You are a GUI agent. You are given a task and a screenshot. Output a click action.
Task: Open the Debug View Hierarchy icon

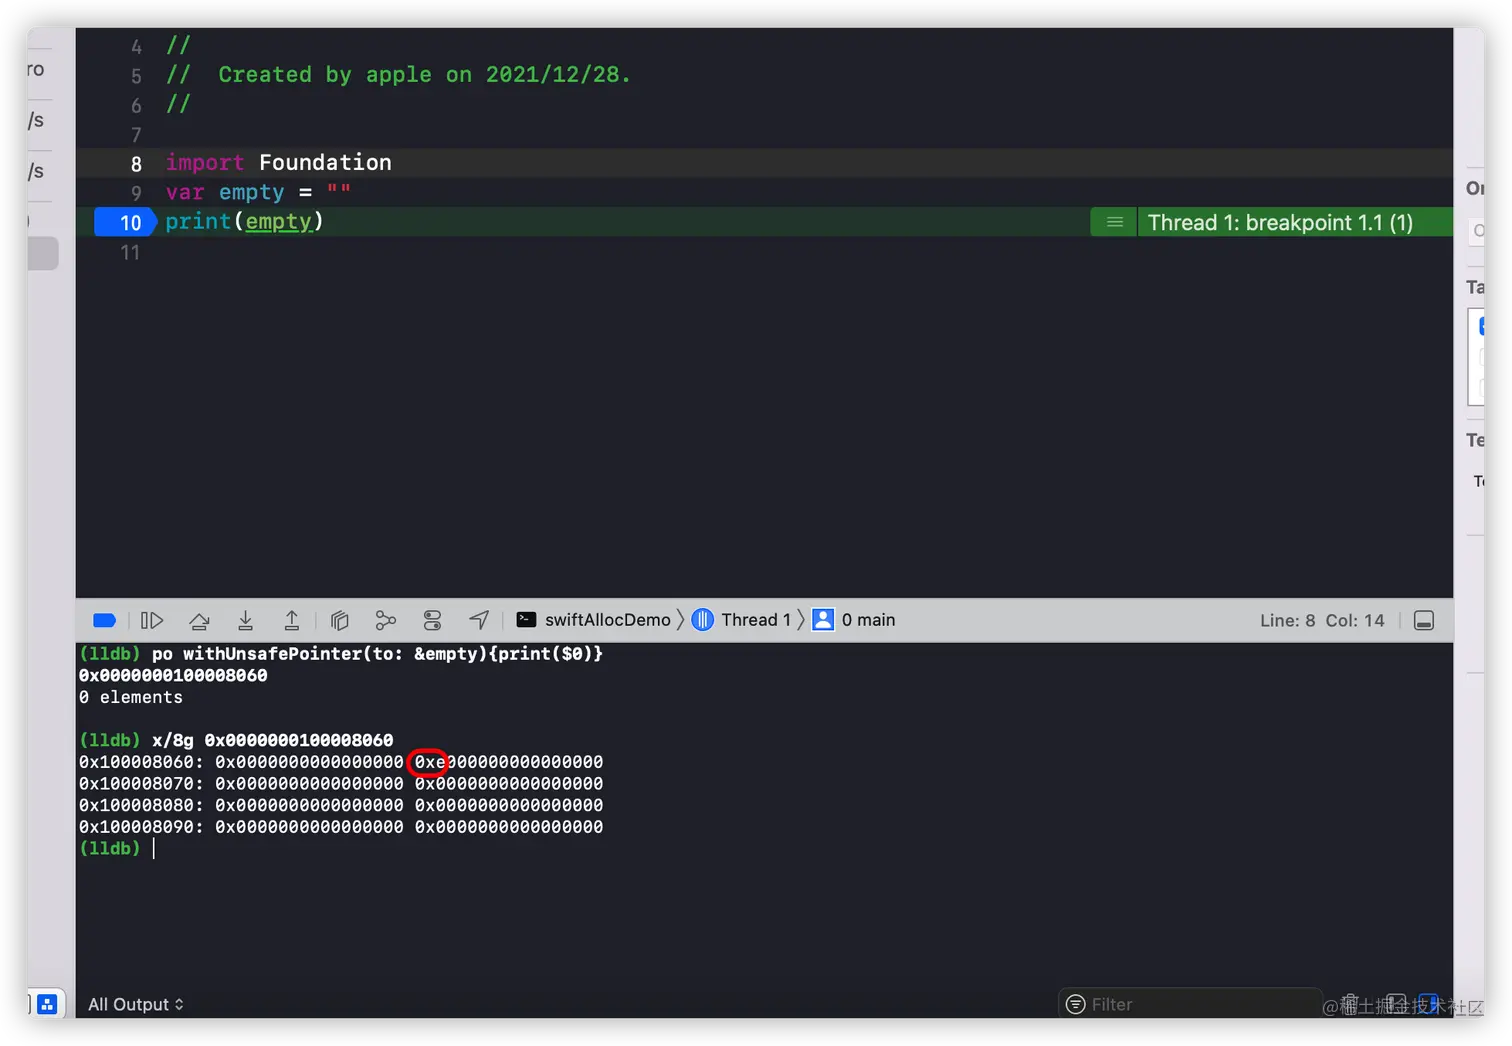340,620
